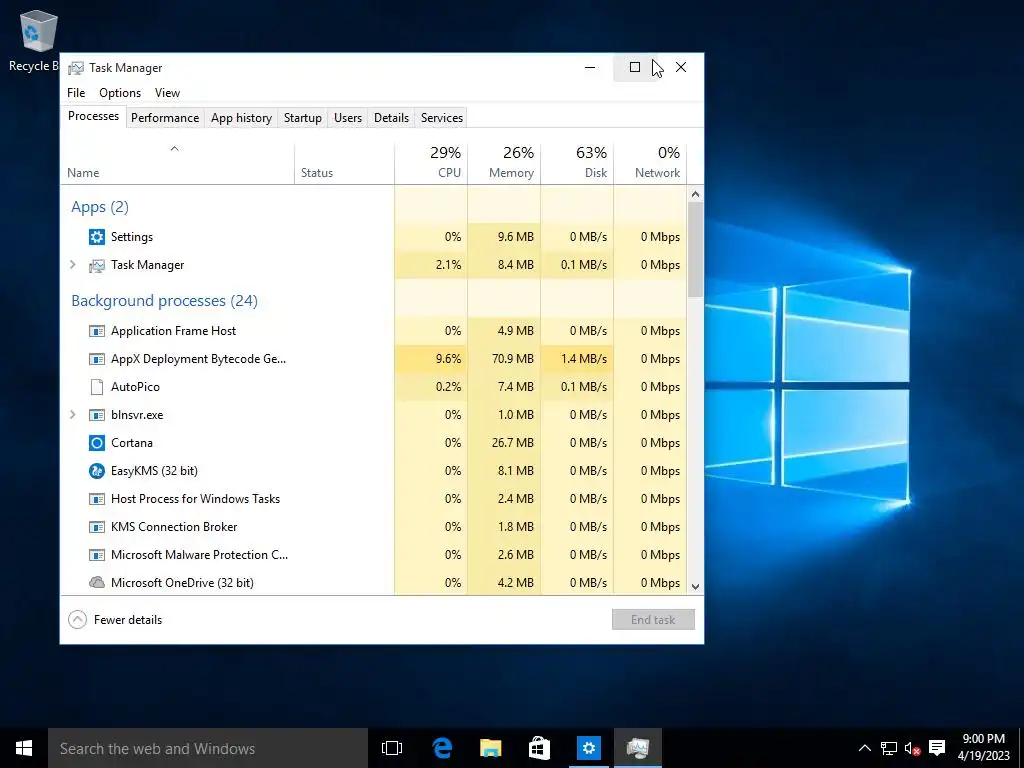The height and width of the screenshot is (768, 1024).
Task: Select the Cortana circle icon
Action: [97, 443]
